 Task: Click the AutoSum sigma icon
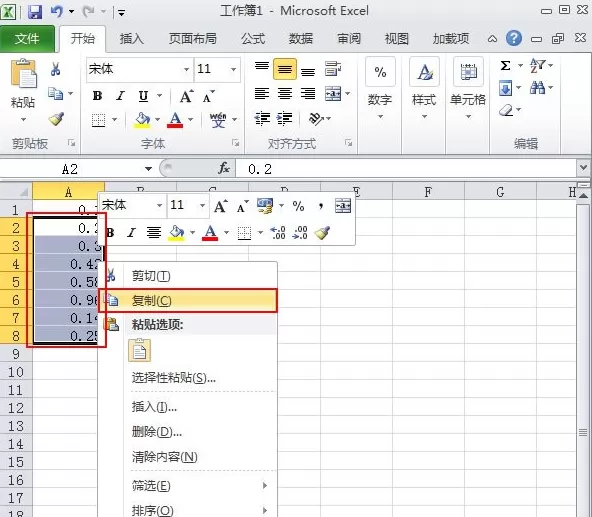pos(505,66)
